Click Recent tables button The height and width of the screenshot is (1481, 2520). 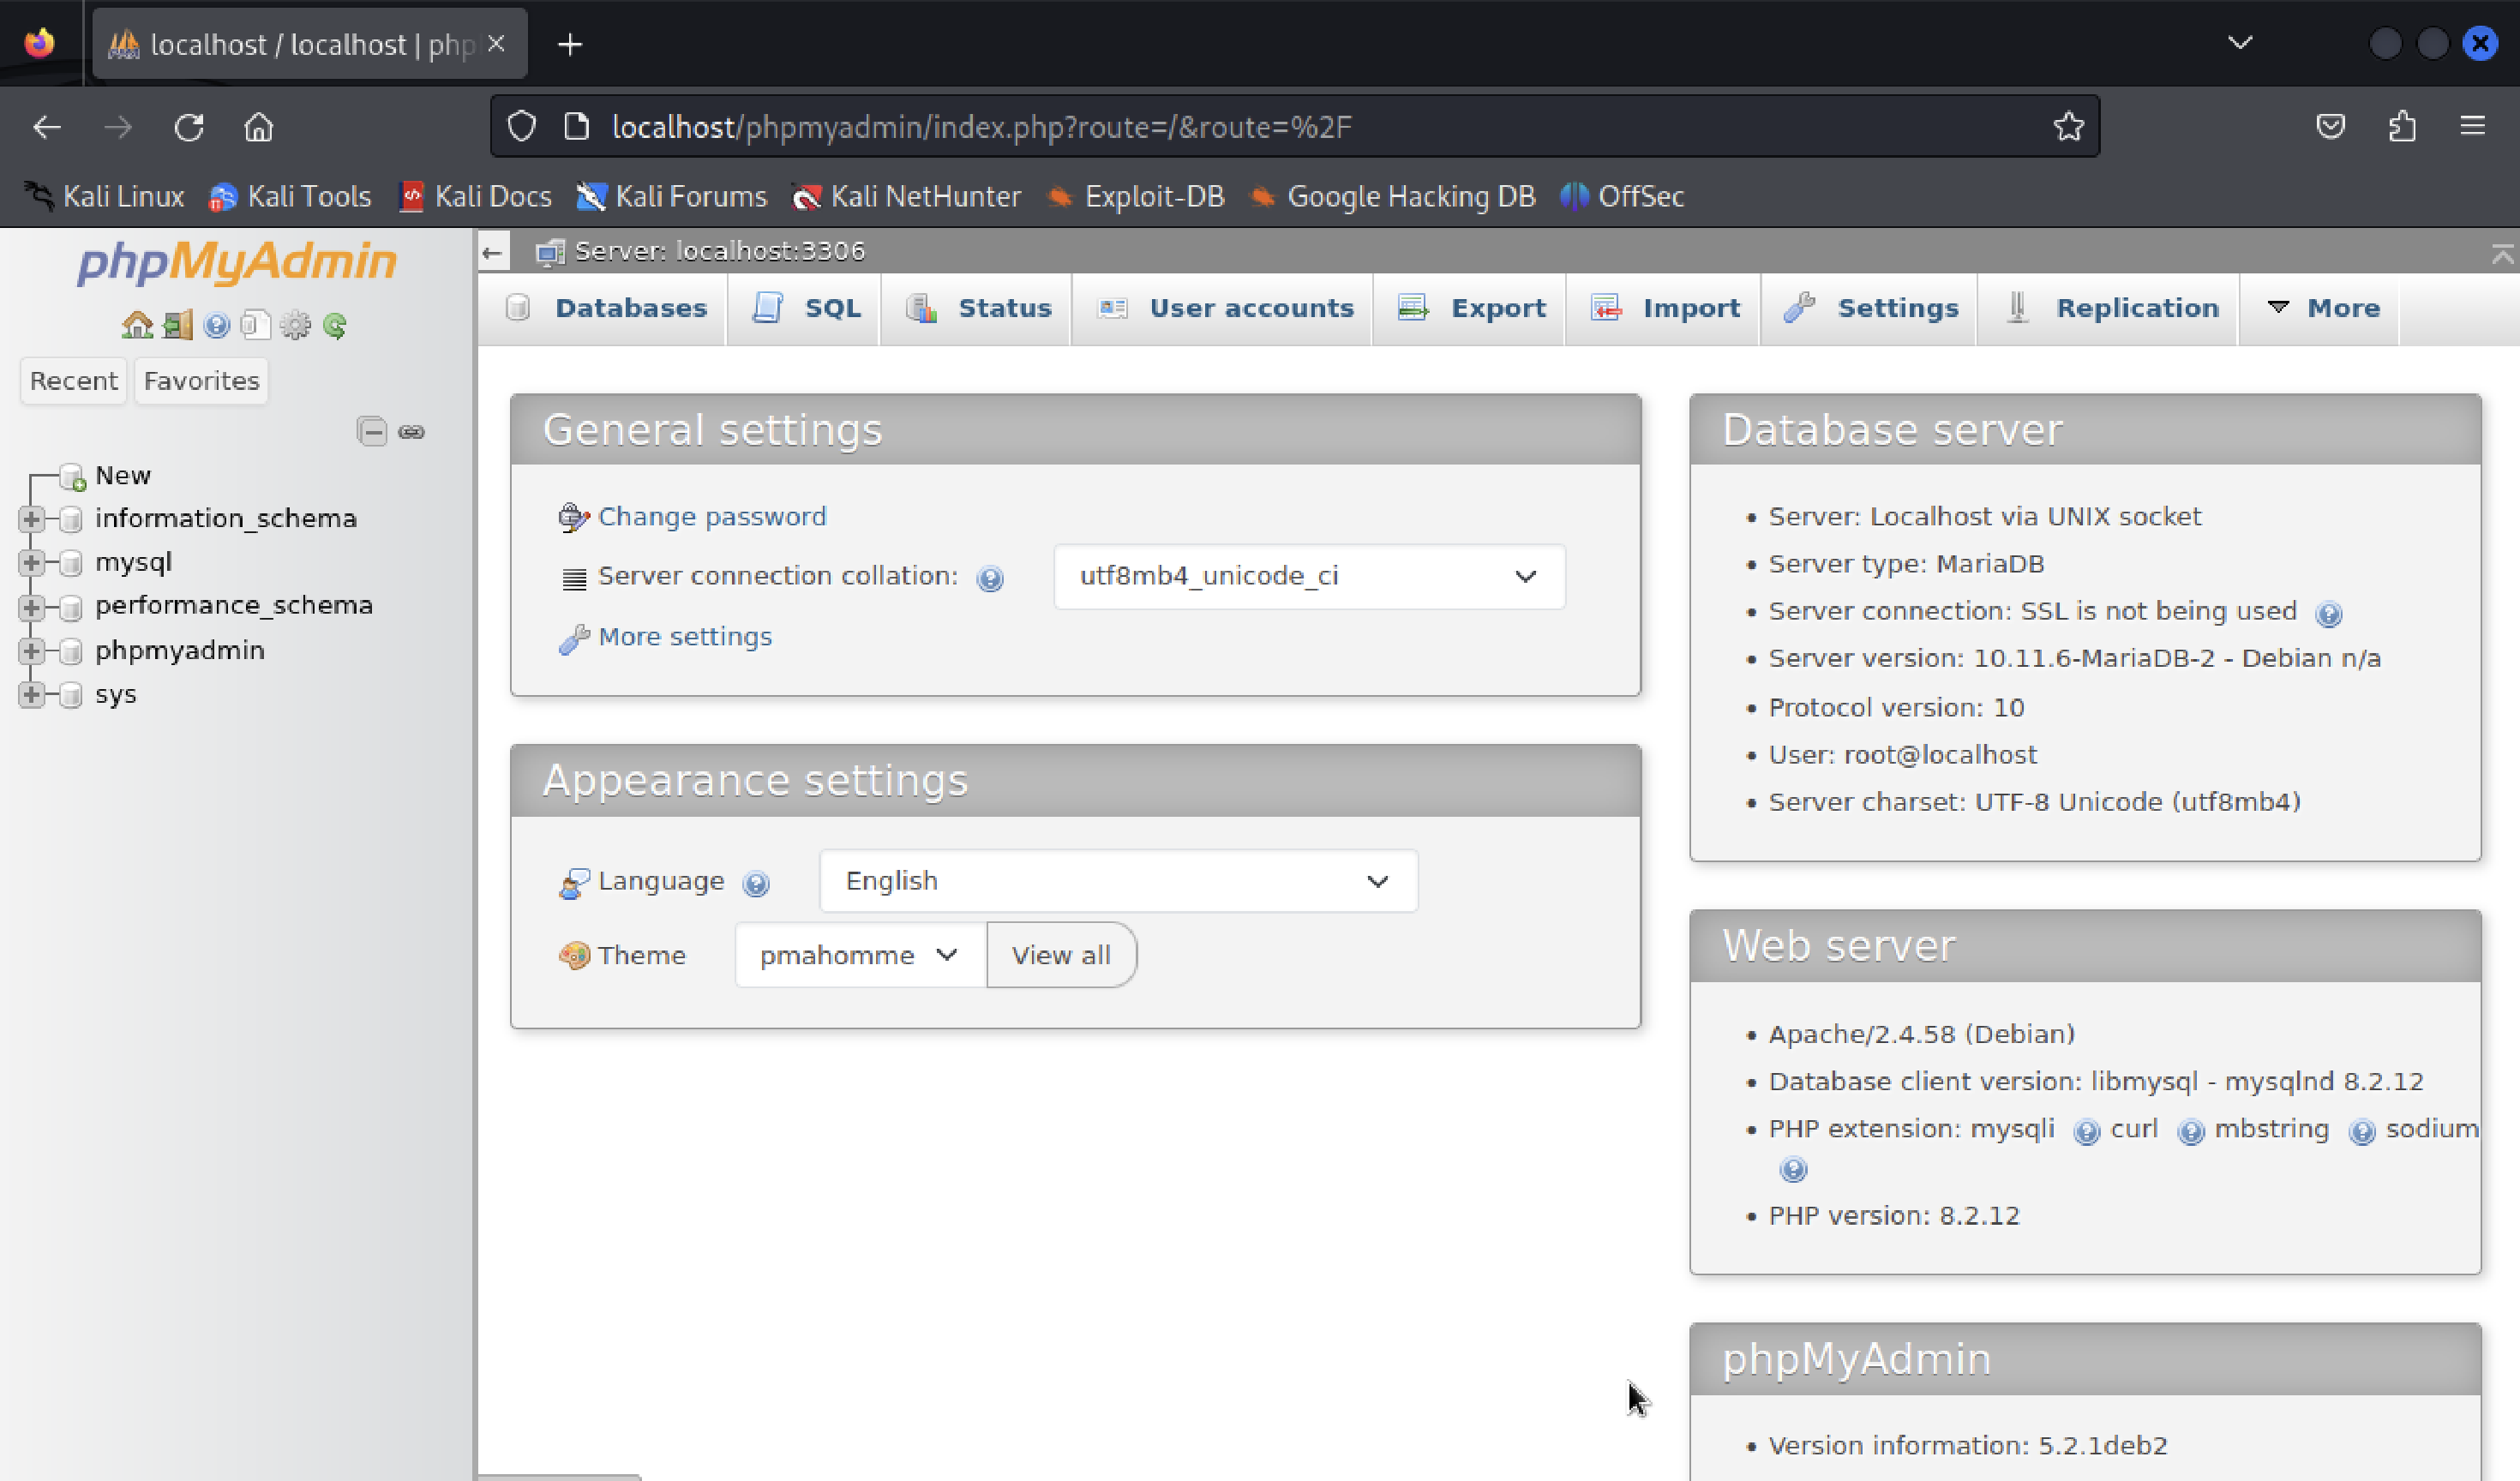click(x=73, y=381)
